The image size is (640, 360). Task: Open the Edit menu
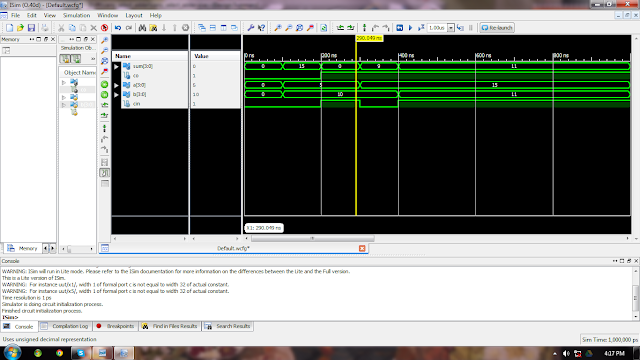pyautogui.click(x=31, y=16)
